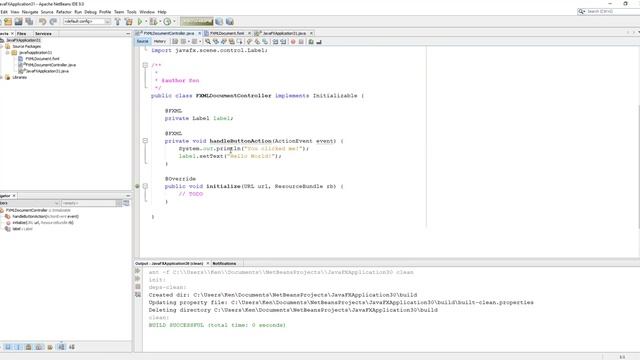Click the red Start Macro Recording icon

(x=293, y=41)
